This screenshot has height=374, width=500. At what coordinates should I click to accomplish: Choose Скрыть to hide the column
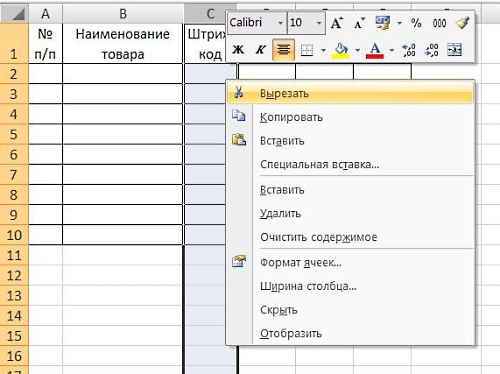coord(279,310)
